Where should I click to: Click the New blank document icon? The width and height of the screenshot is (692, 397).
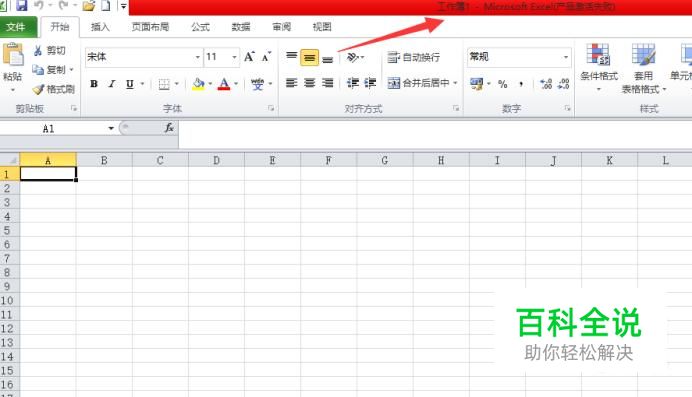[x=105, y=6]
